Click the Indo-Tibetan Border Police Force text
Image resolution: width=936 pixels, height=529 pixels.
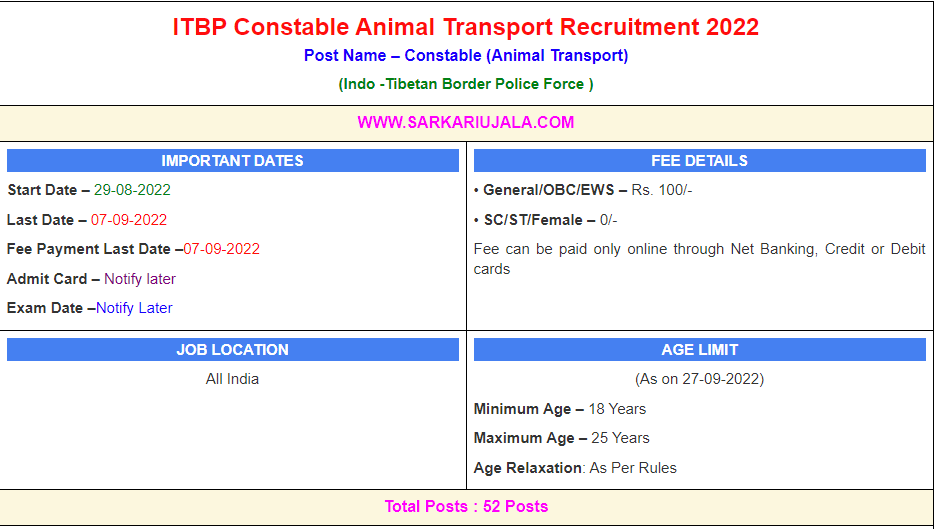click(x=466, y=84)
